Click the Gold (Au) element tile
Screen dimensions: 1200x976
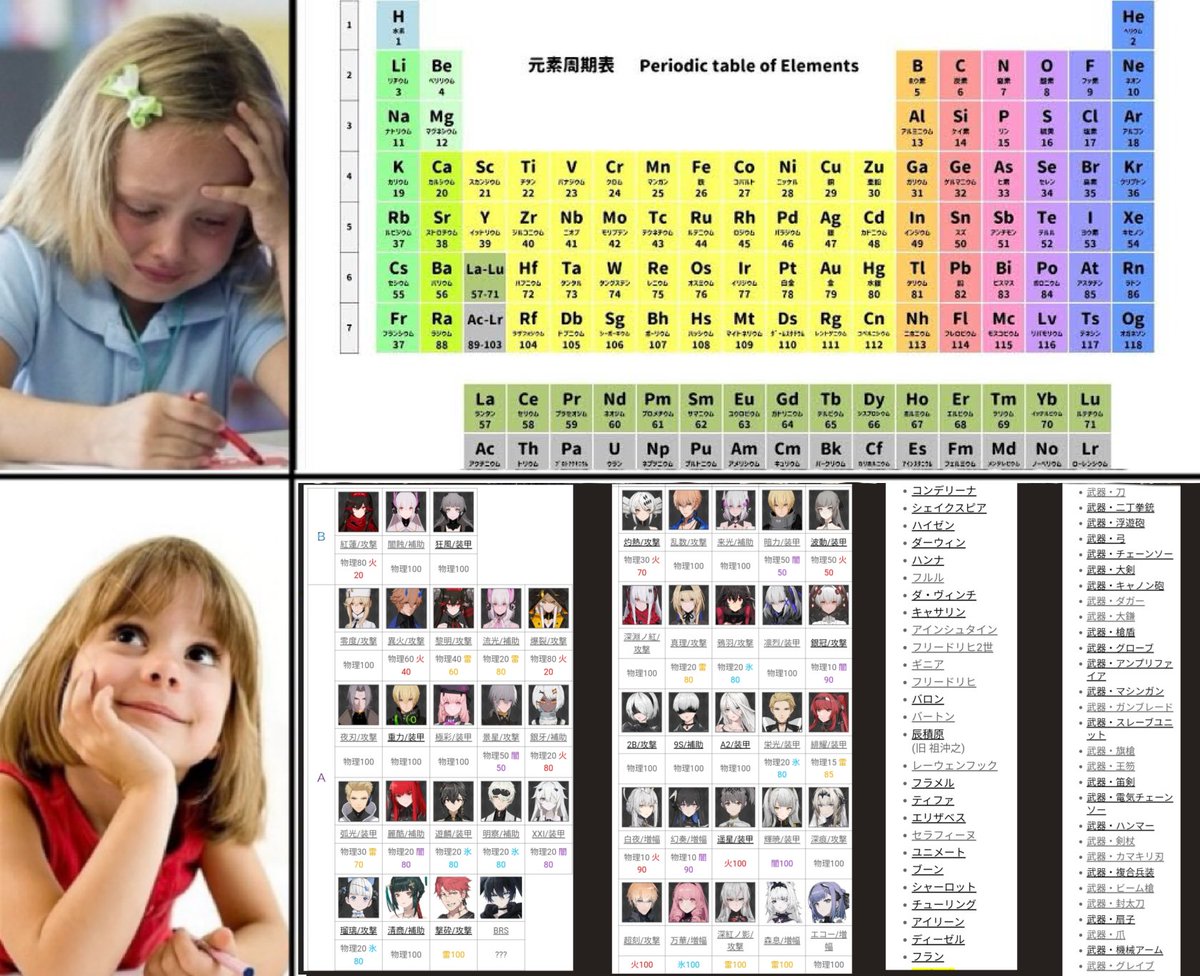831,278
